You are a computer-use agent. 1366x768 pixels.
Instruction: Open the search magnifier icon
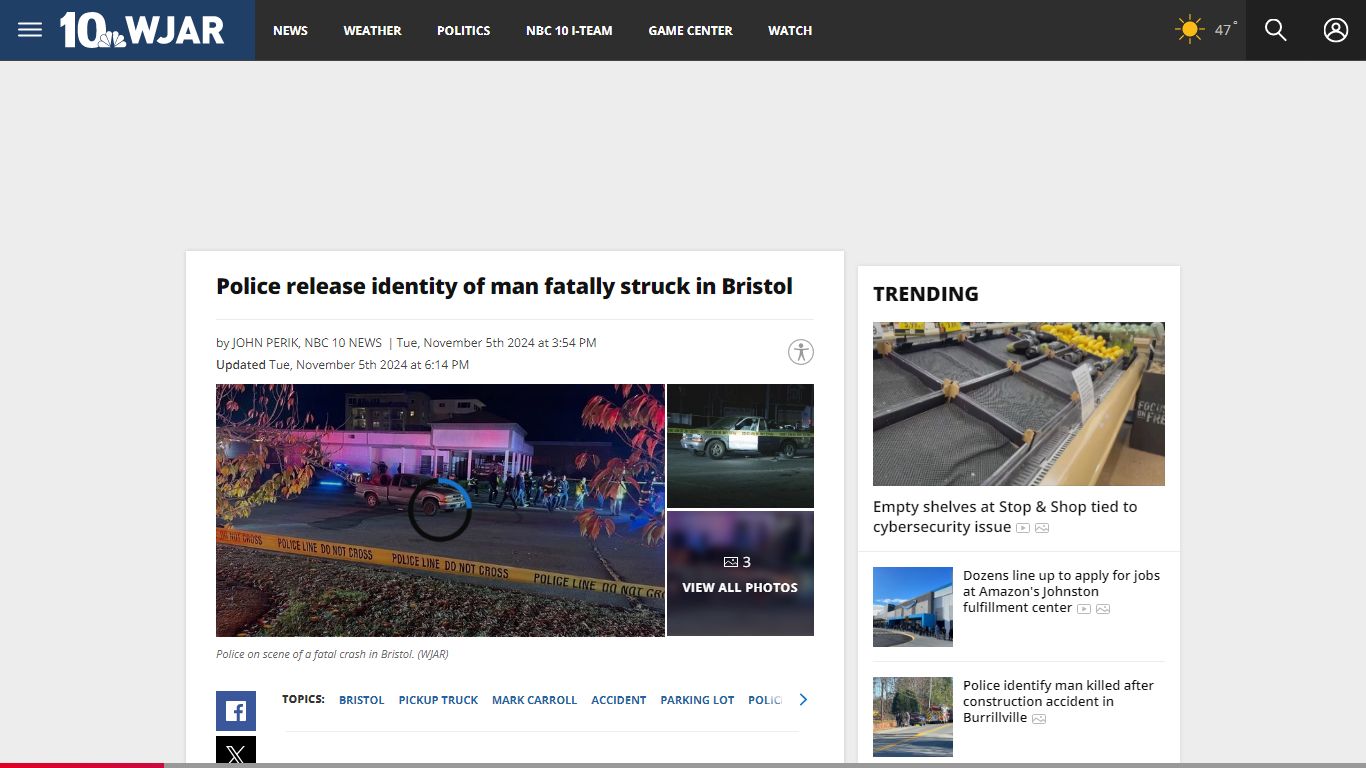coord(1275,30)
